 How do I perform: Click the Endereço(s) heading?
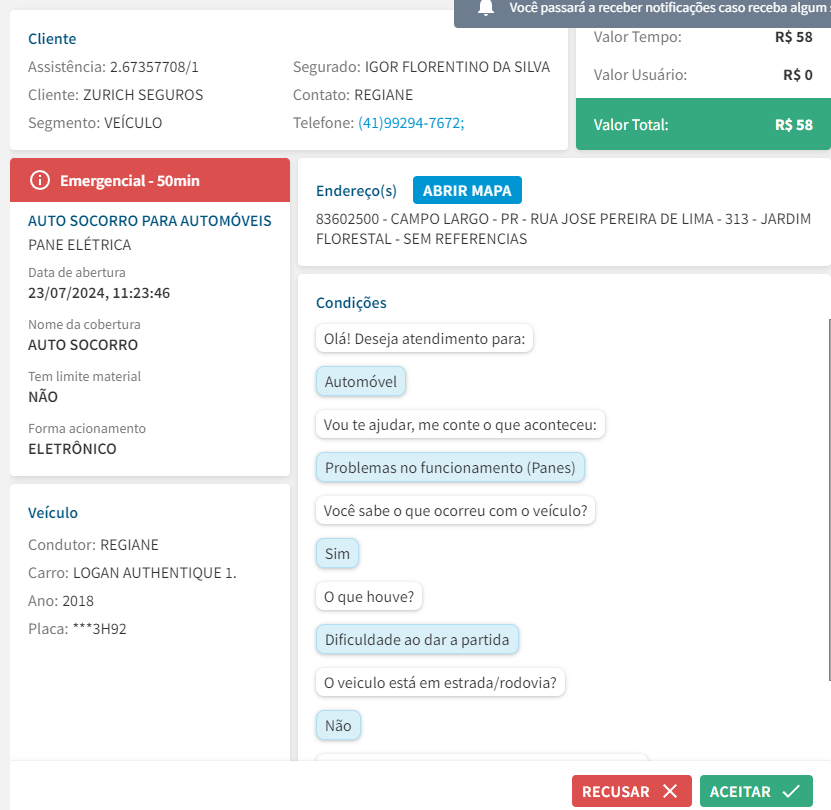point(356,191)
